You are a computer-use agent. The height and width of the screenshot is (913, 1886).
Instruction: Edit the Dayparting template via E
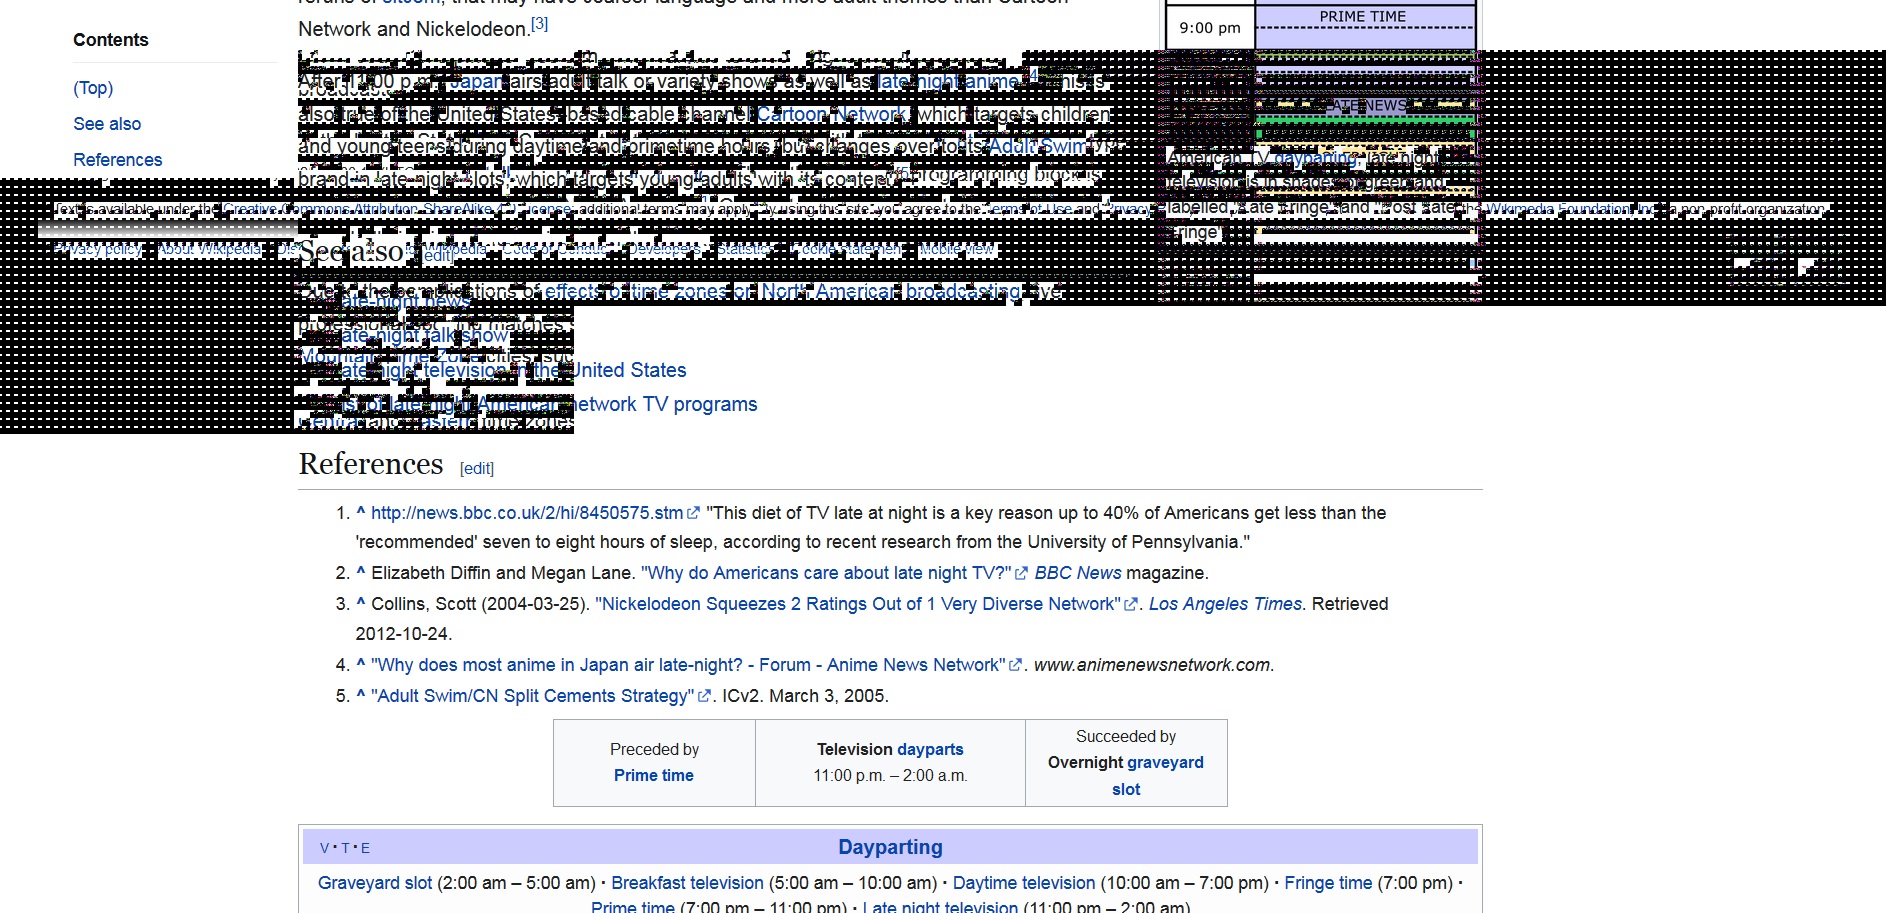point(365,848)
